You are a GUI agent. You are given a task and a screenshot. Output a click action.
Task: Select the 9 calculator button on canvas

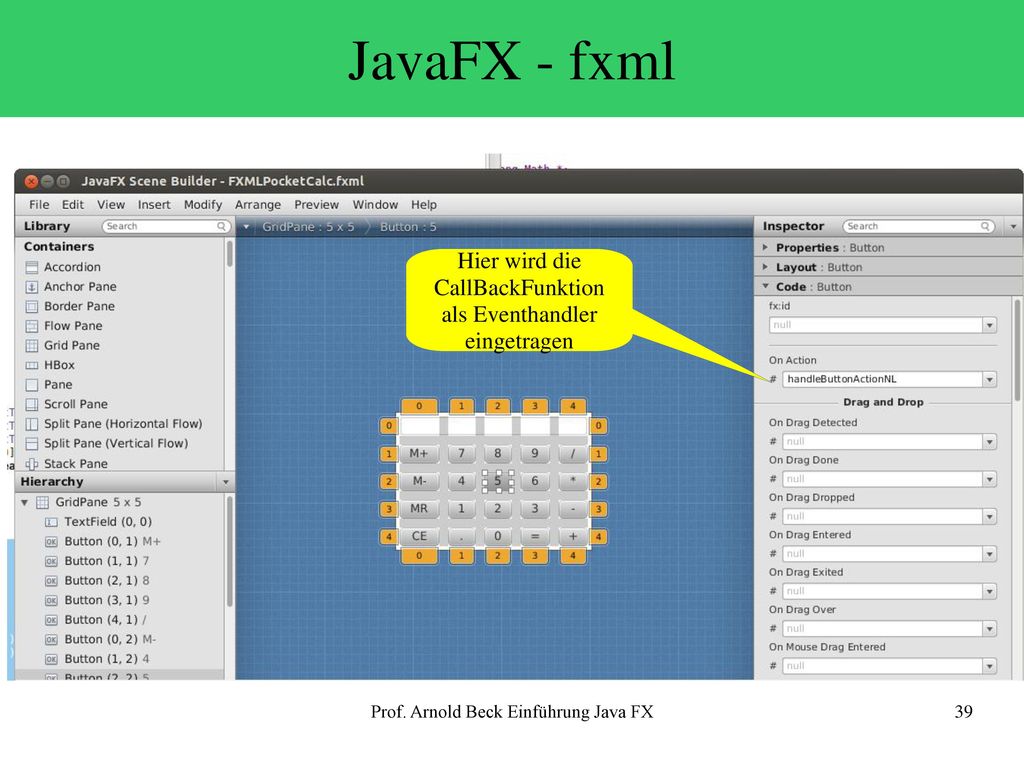click(x=535, y=453)
